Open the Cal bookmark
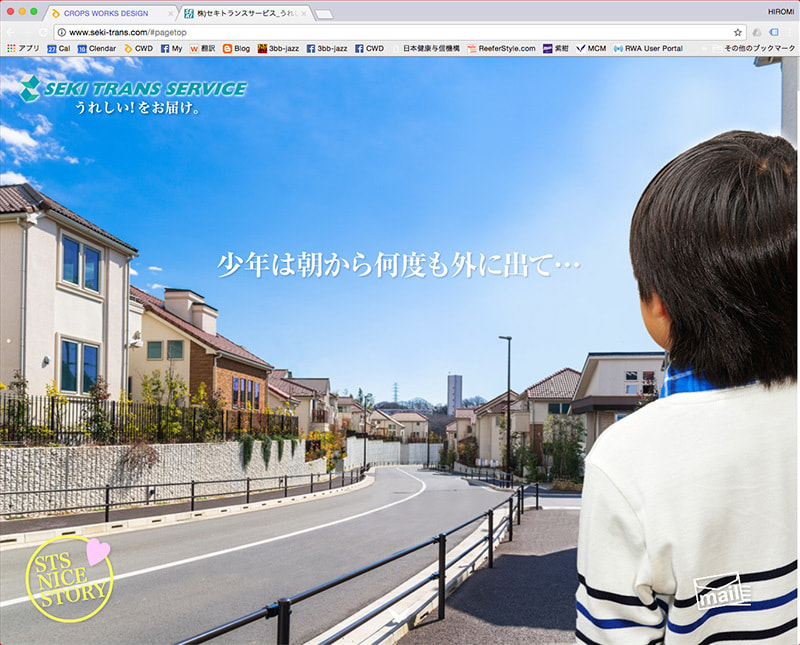This screenshot has width=800, height=645. click(58, 48)
